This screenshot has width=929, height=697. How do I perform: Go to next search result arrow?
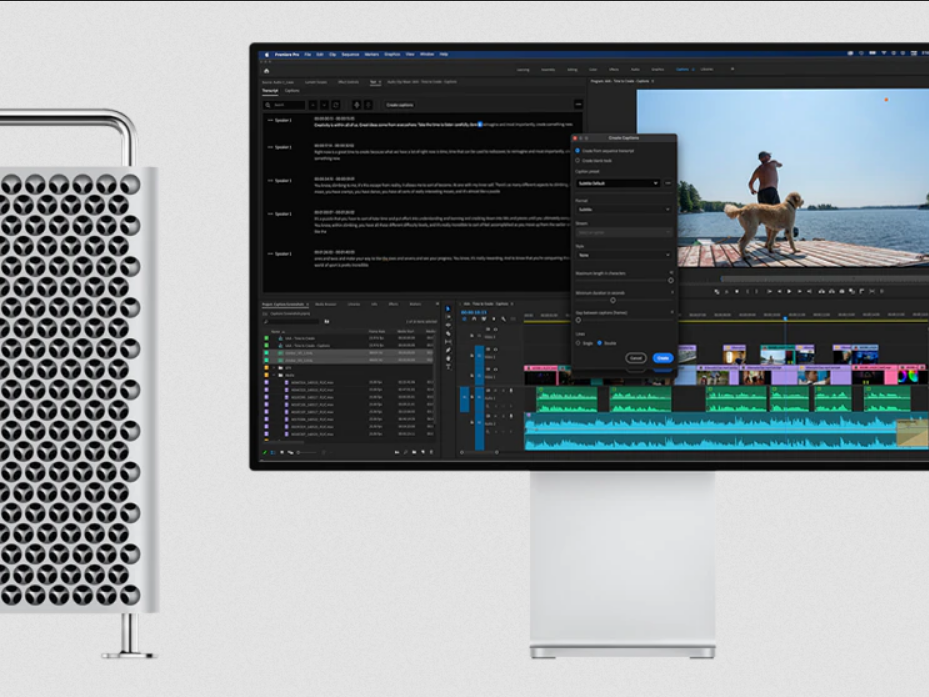(x=324, y=105)
